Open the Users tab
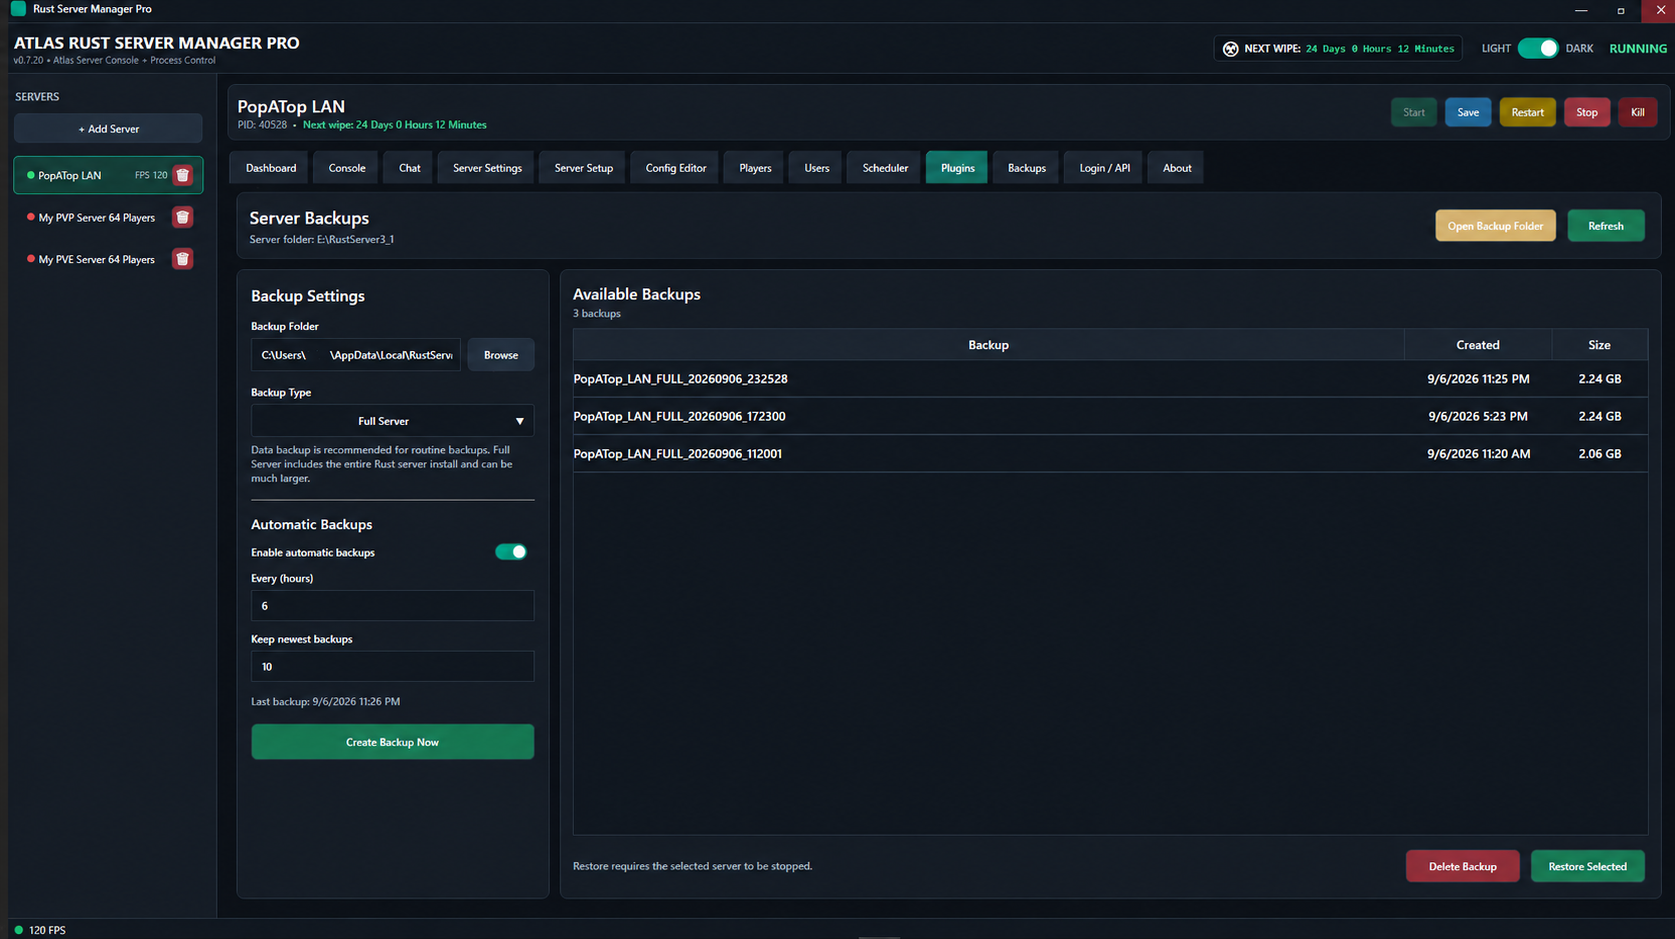1675x939 pixels. [817, 168]
